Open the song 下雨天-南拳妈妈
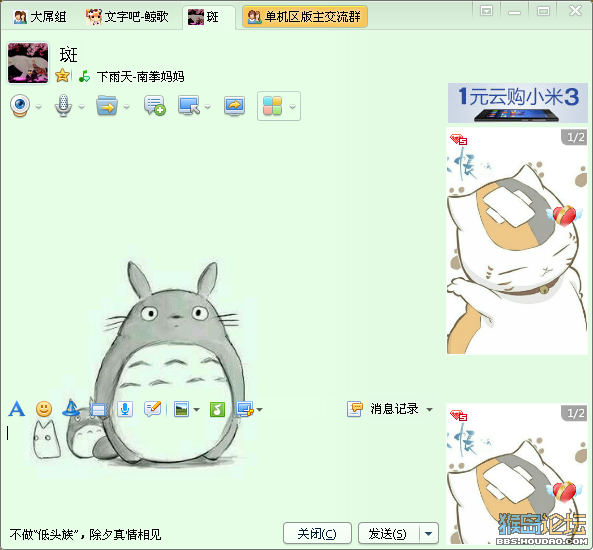The height and width of the screenshot is (550, 593). 140,76
